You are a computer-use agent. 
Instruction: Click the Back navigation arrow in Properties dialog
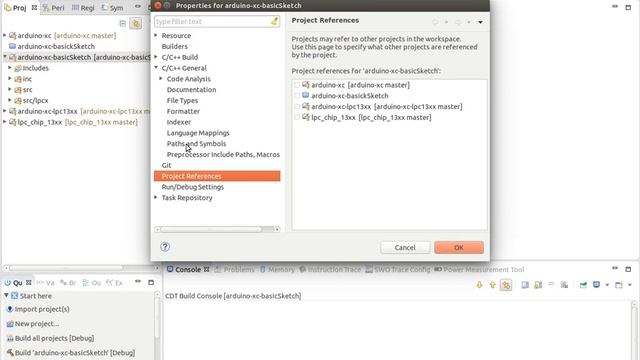[436, 22]
